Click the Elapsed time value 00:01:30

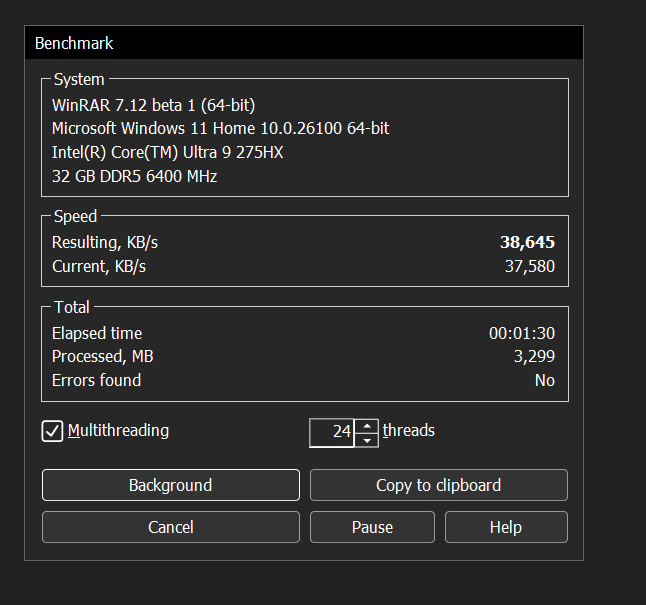coord(522,333)
